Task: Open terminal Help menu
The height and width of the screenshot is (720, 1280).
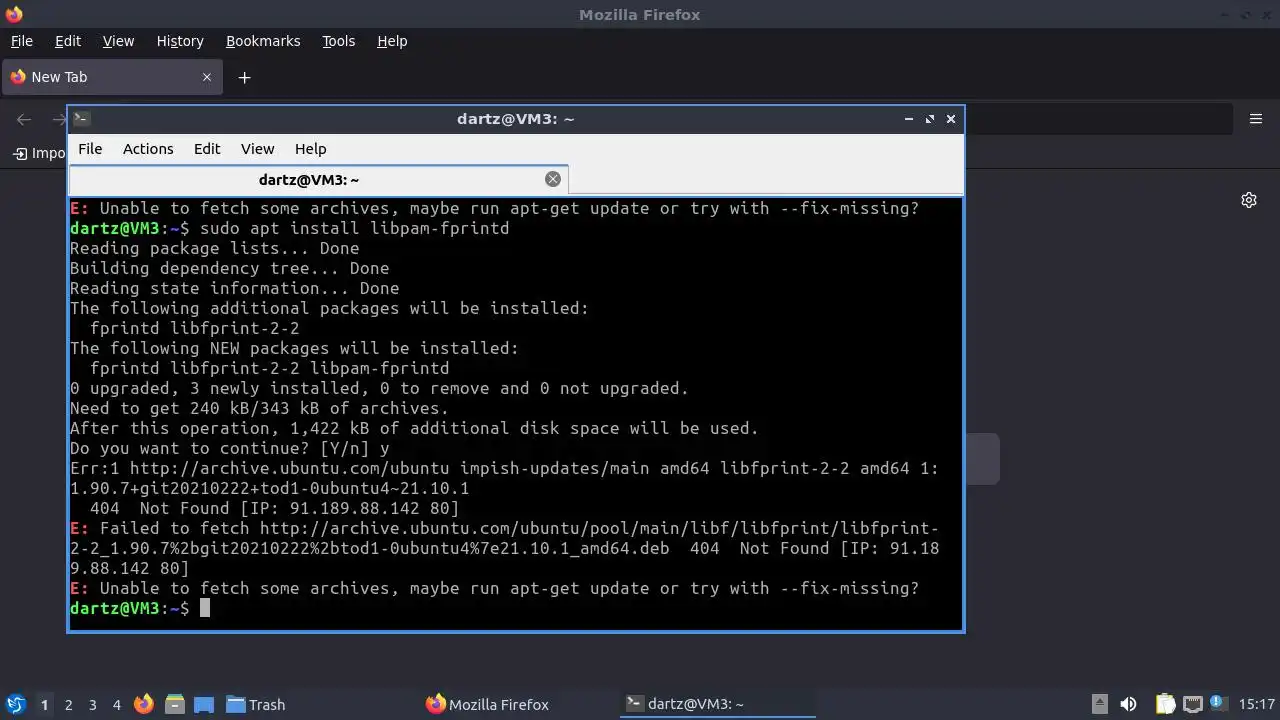Action: coord(310,149)
